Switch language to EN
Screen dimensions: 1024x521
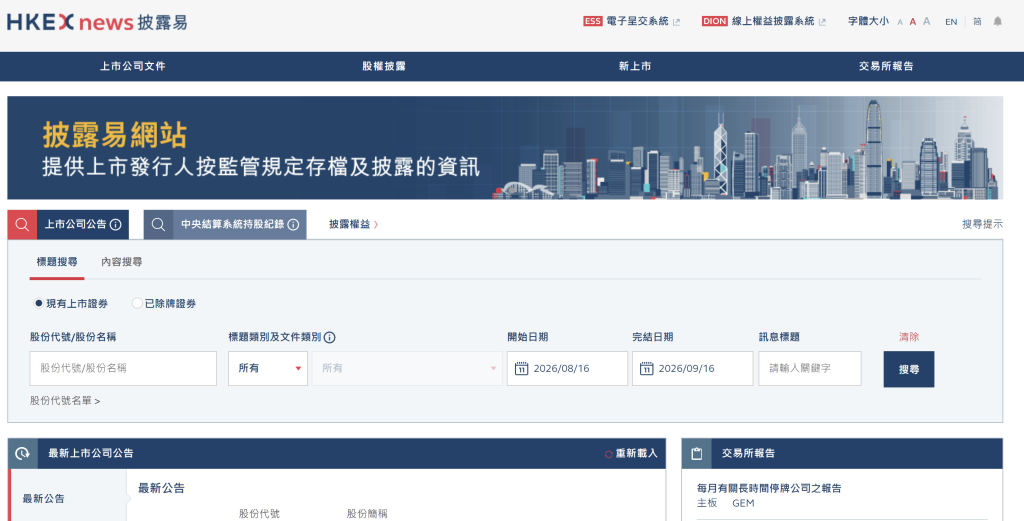(x=951, y=22)
